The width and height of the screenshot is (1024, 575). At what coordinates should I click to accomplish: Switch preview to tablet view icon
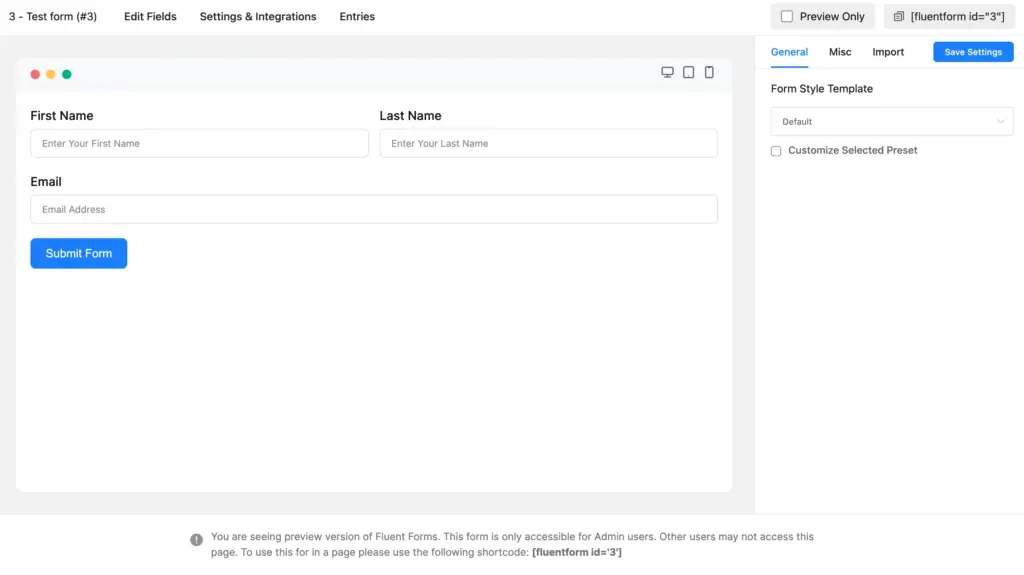tap(688, 73)
